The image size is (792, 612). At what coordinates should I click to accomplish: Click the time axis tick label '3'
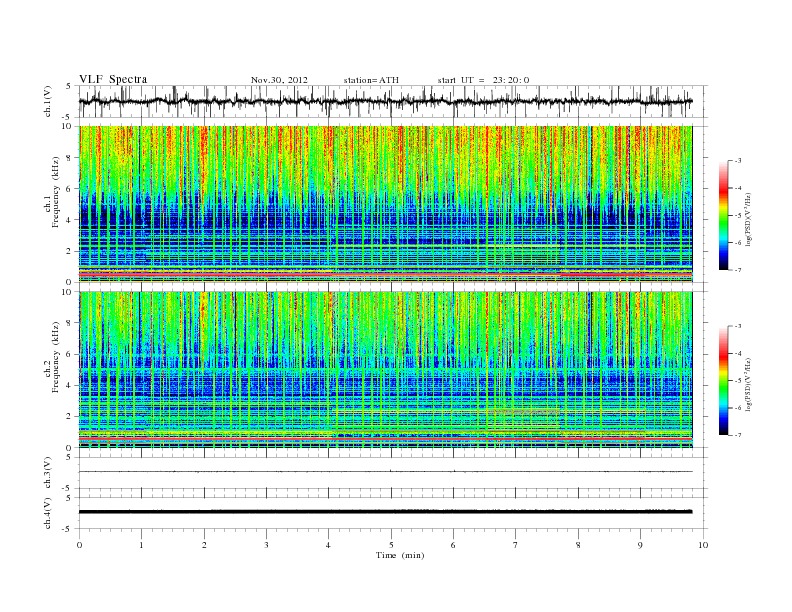coord(266,545)
